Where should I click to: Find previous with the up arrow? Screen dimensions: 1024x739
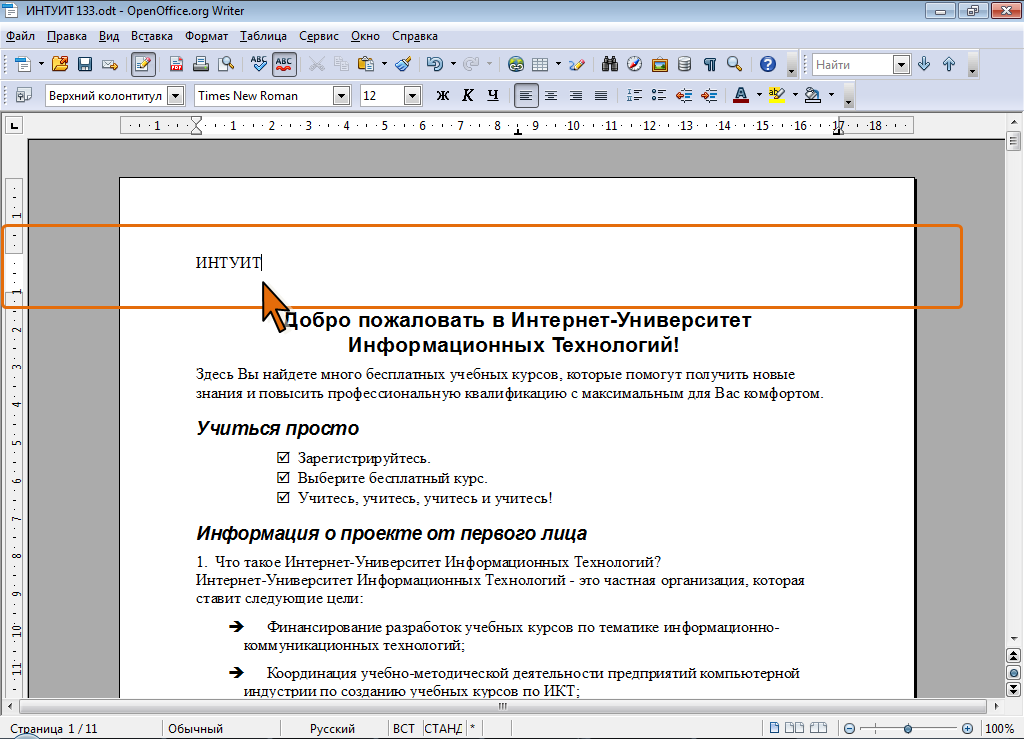click(x=949, y=64)
